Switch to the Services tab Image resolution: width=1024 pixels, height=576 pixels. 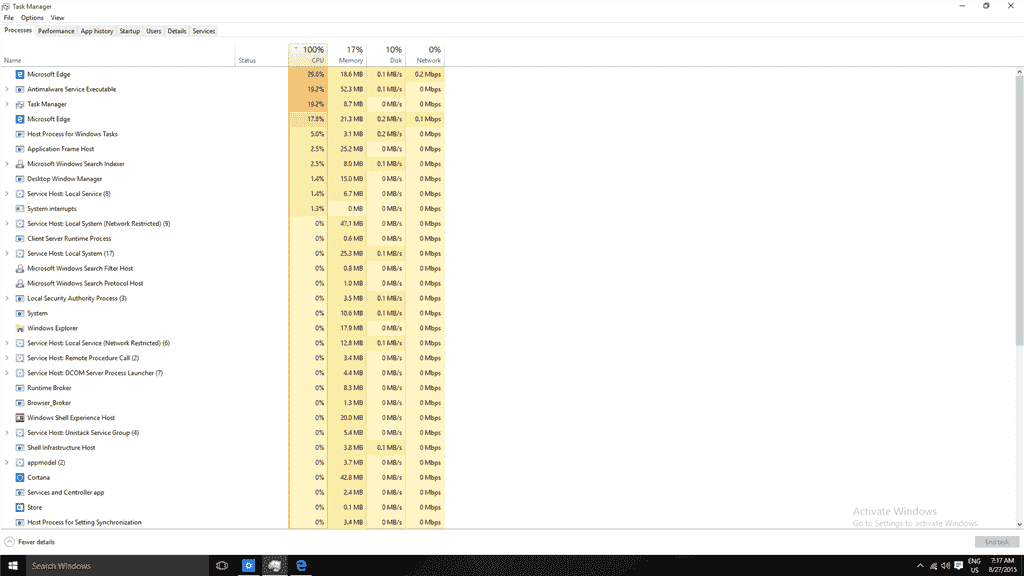click(x=204, y=31)
